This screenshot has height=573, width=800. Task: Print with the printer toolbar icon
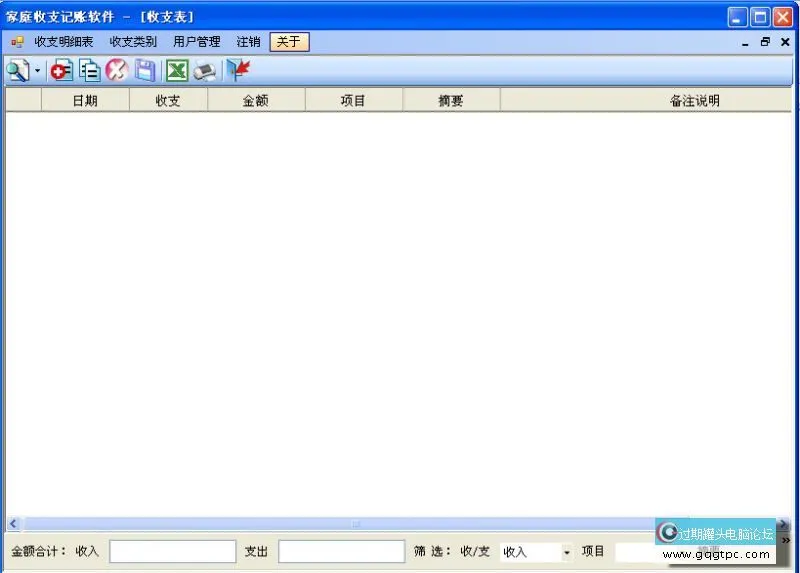pos(205,70)
